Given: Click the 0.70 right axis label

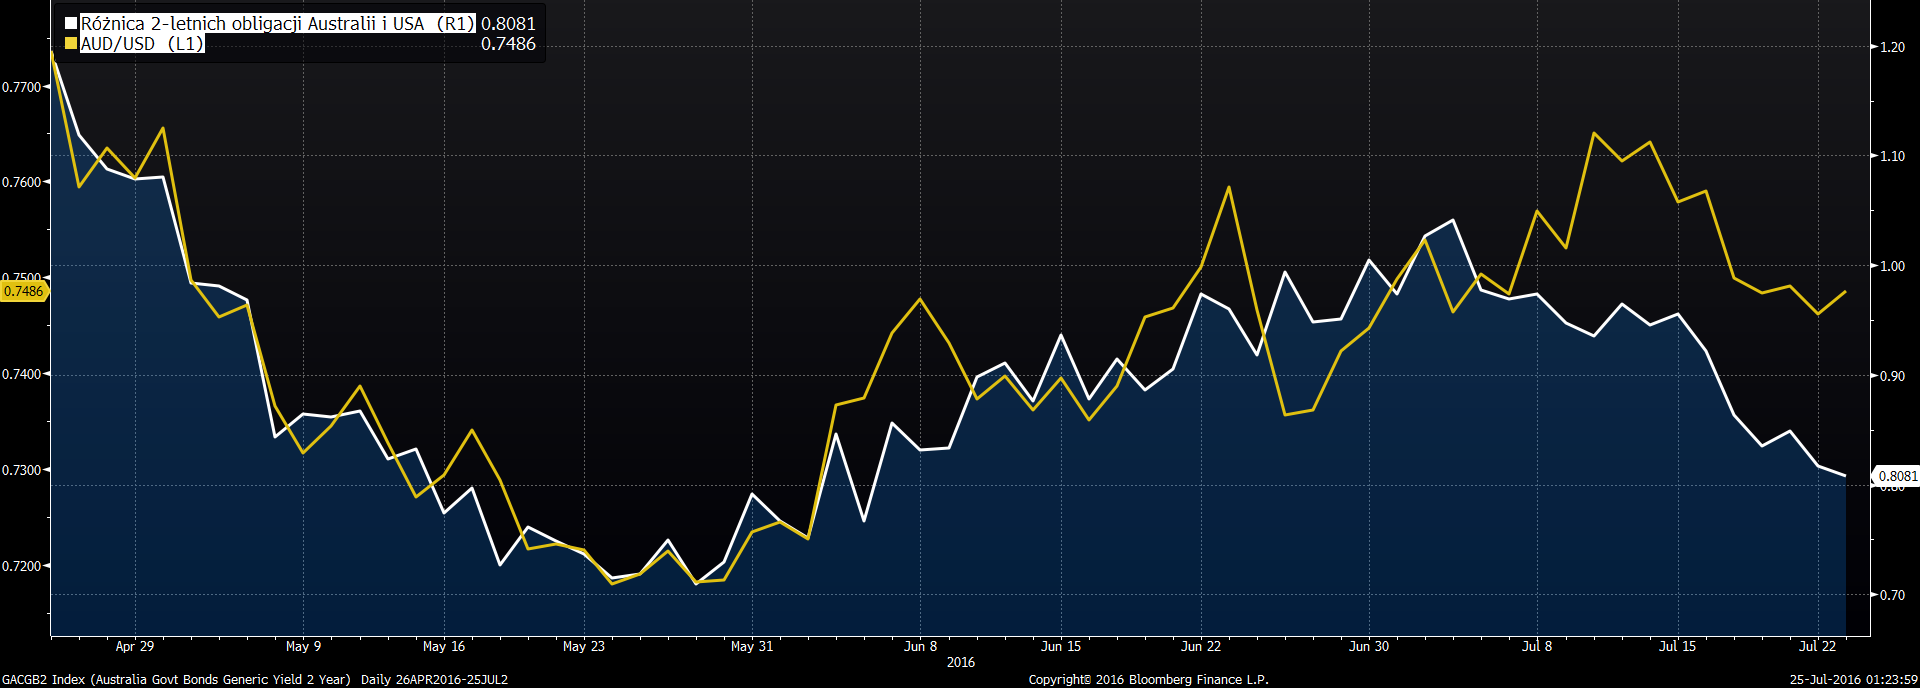Looking at the screenshot, I should pos(1892,595).
